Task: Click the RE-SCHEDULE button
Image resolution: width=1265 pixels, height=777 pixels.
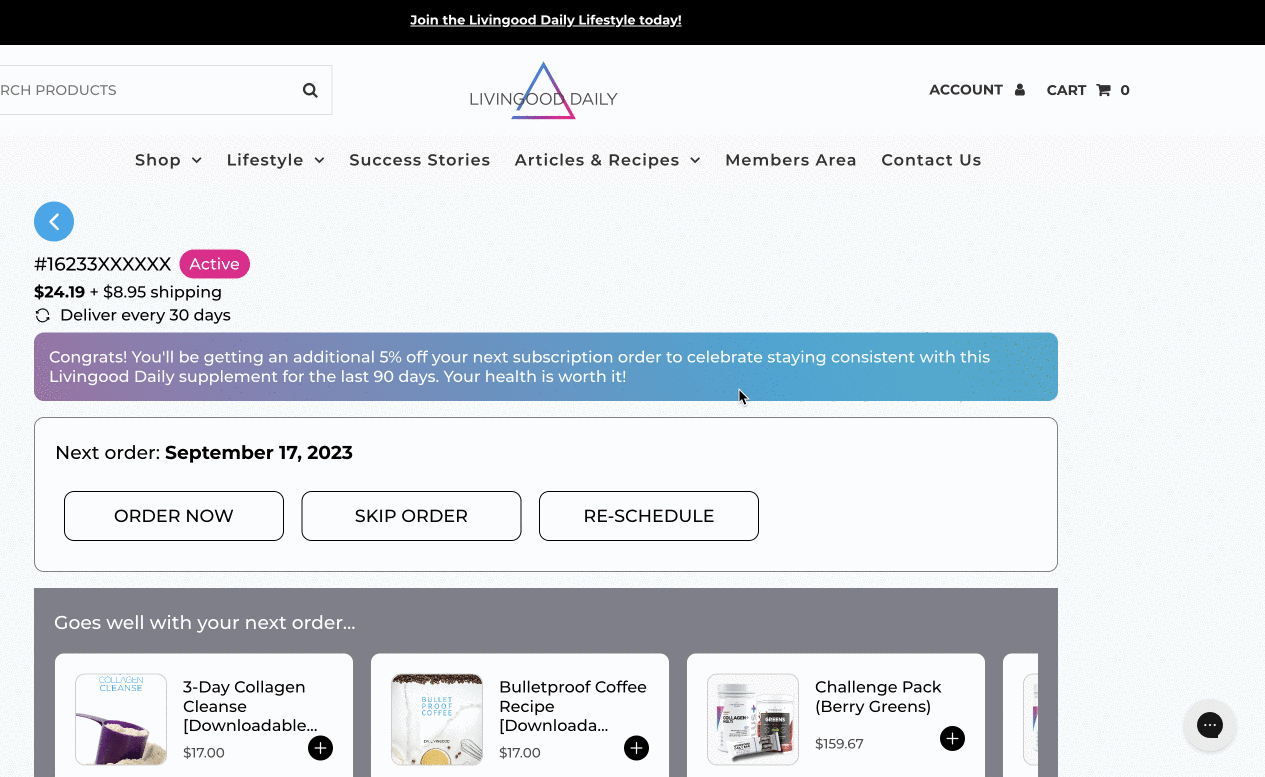Action: (649, 516)
